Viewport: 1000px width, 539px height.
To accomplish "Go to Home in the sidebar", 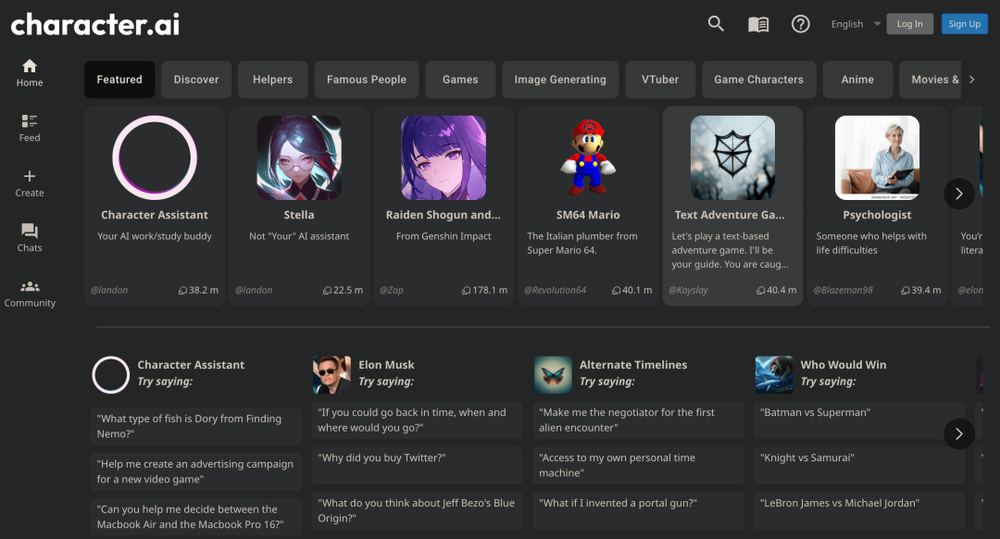I will (x=29, y=73).
